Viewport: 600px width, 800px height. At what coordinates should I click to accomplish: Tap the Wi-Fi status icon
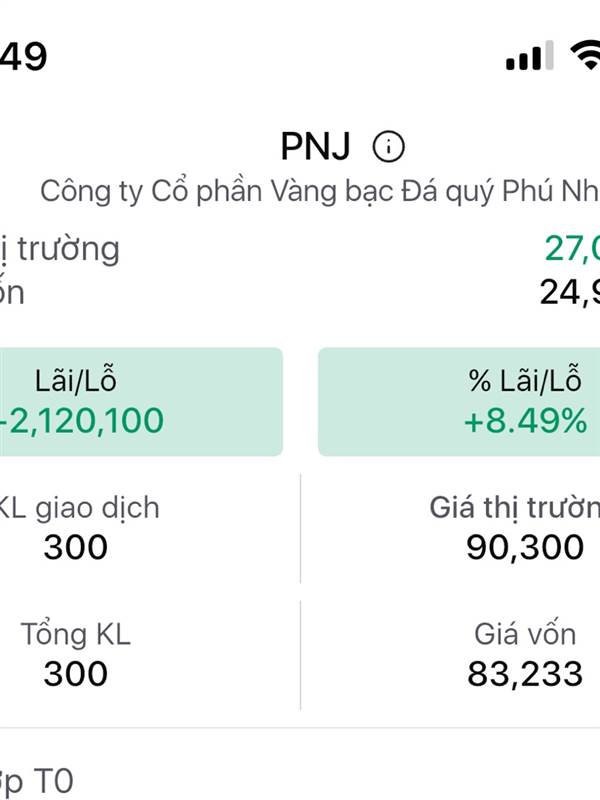click(x=585, y=55)
